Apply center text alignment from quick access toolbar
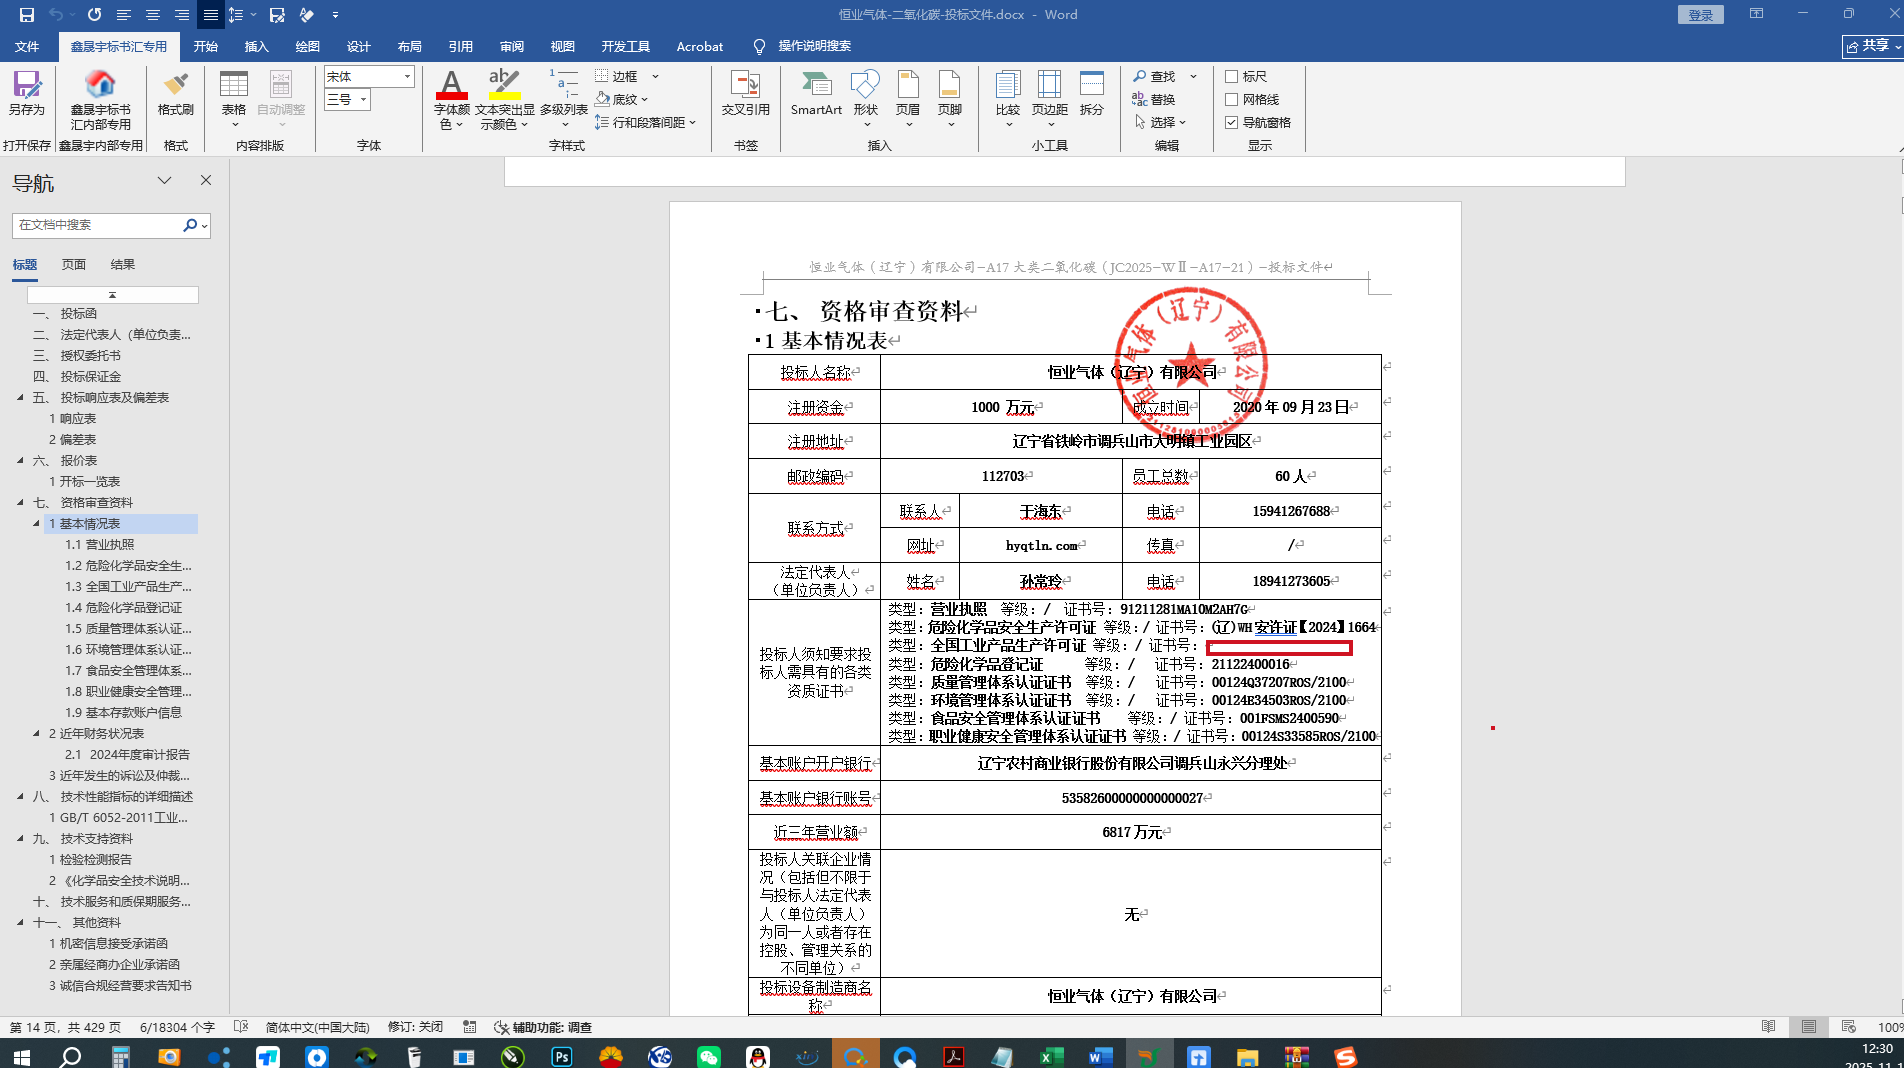 153,15
